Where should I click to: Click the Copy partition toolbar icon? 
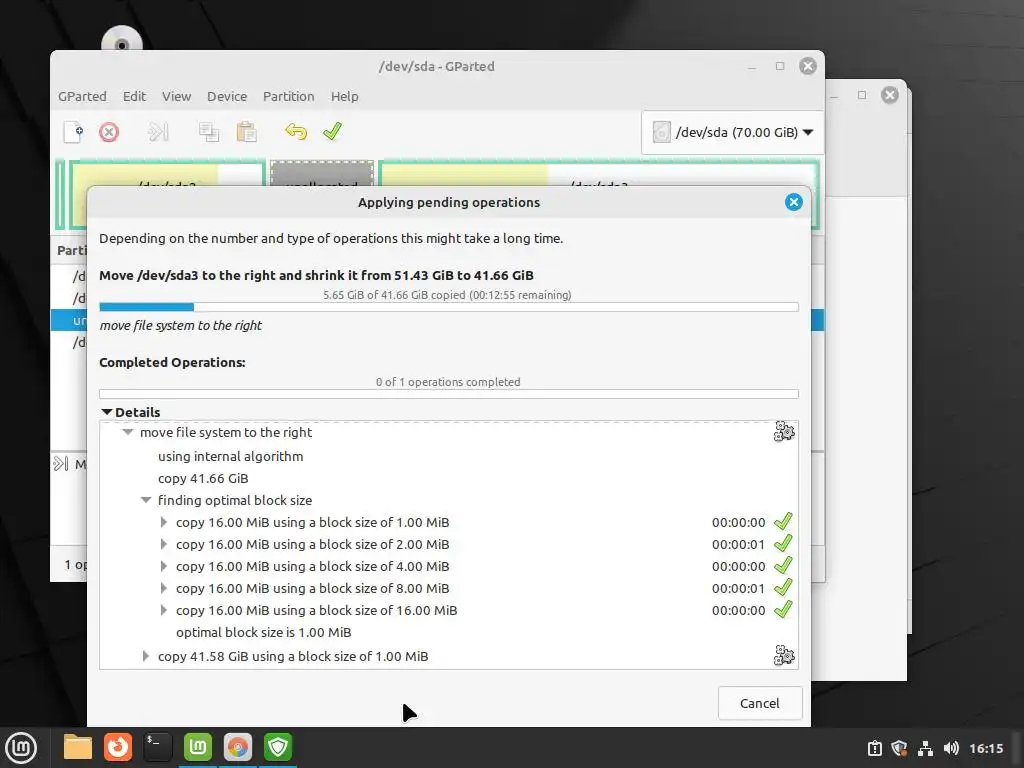pos(208,132)
